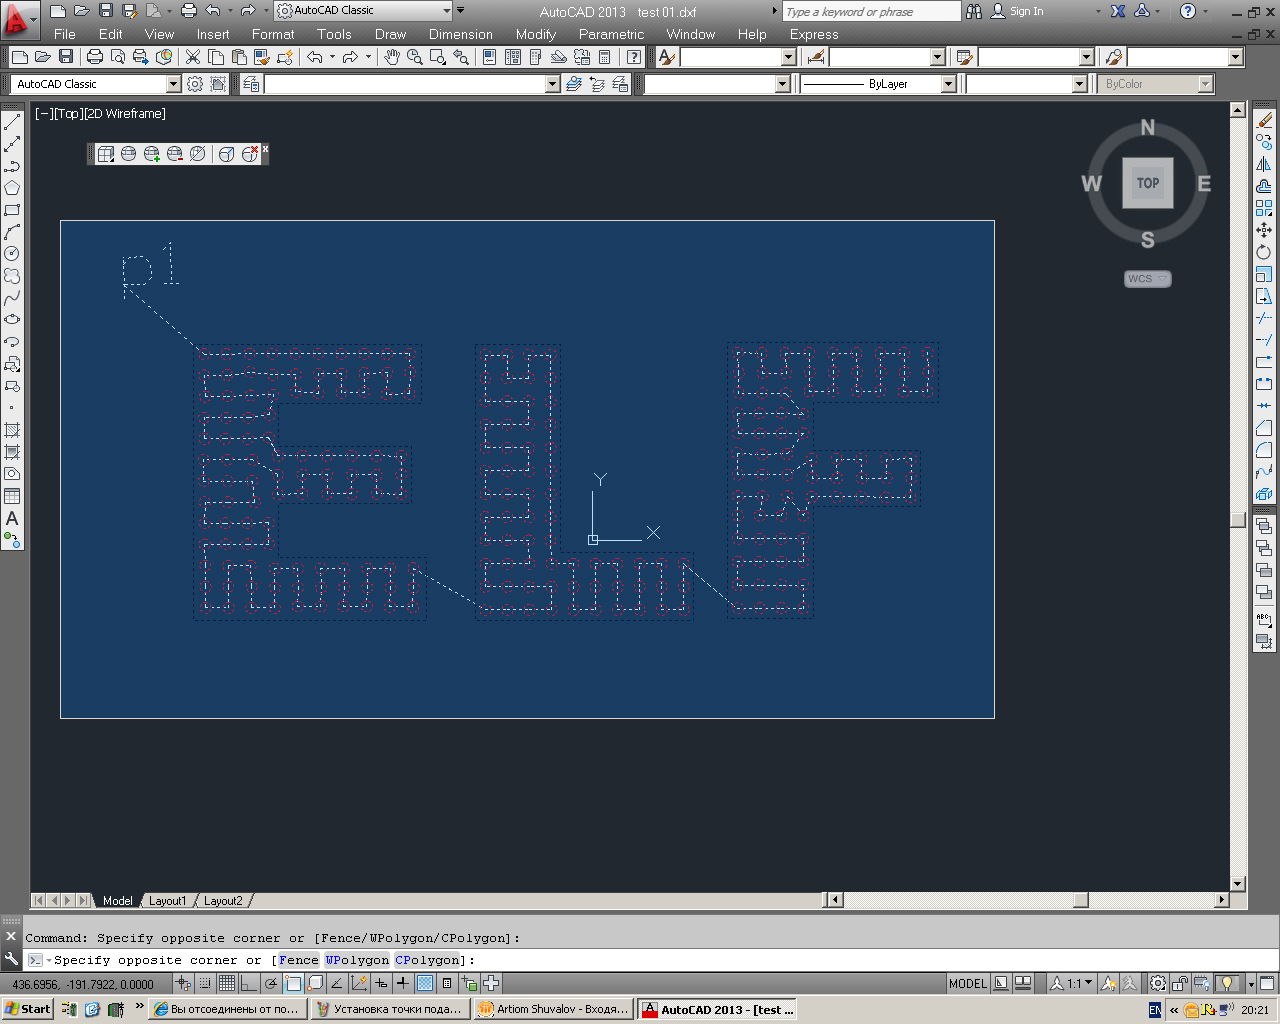Toggle the Lock UI padlock in the status bar
Screen dimensions: 1280x1024
[1180, 983]
